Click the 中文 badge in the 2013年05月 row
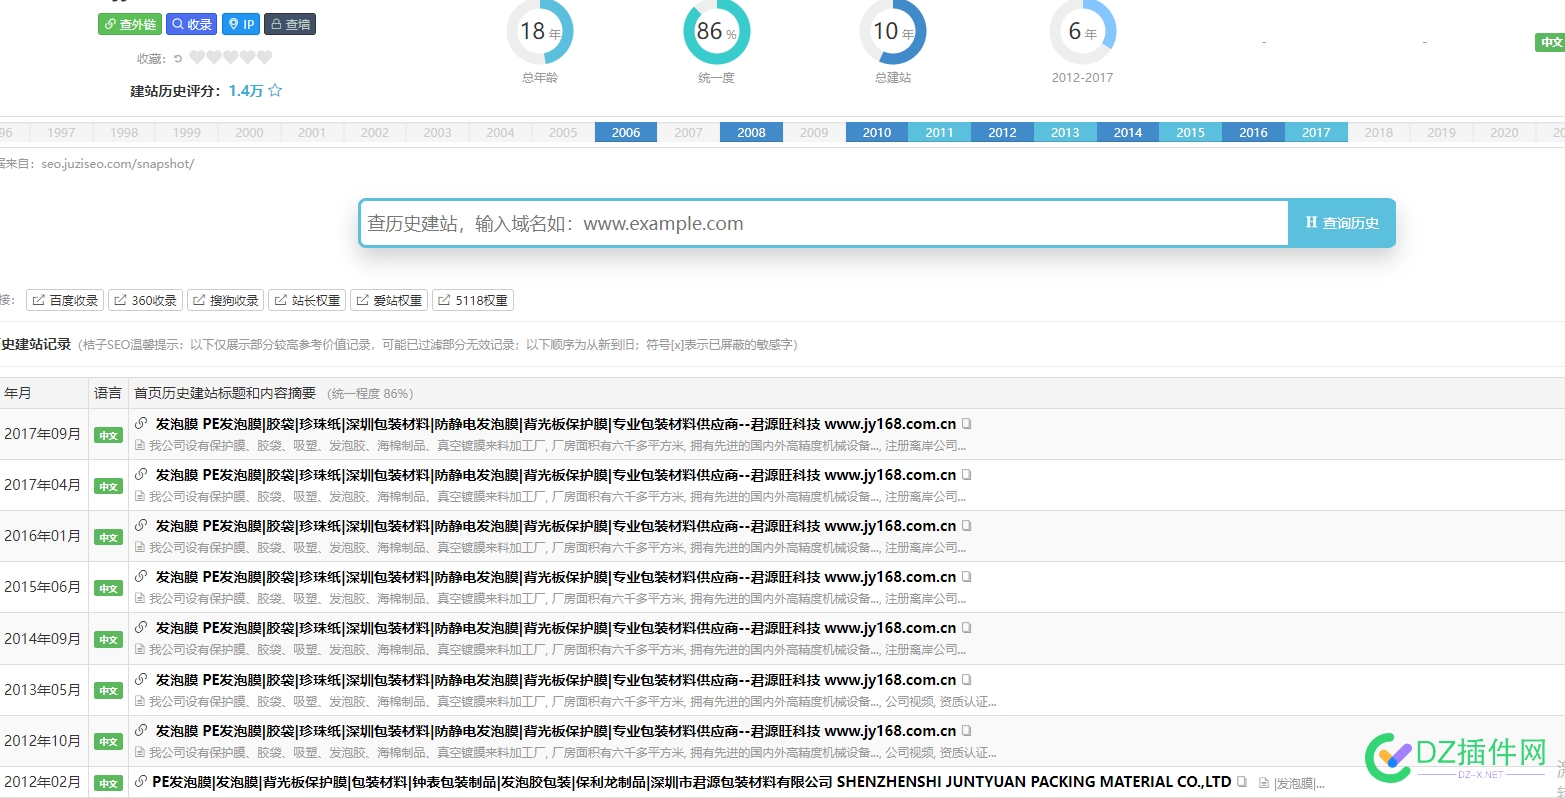Image resolution: width=1565 pixels, height=798 pixels. click(108, 690)
